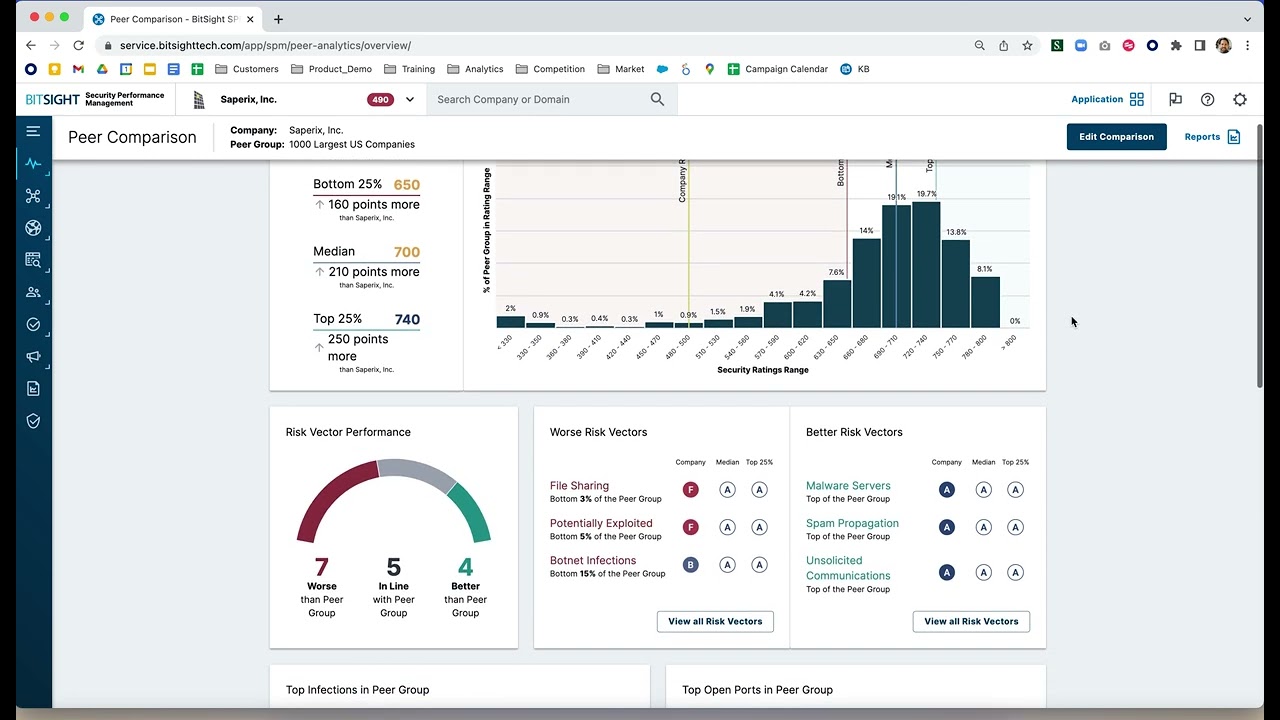Click the flag icon in header
Screen dimensions: 1280x720
point(1175,100)
